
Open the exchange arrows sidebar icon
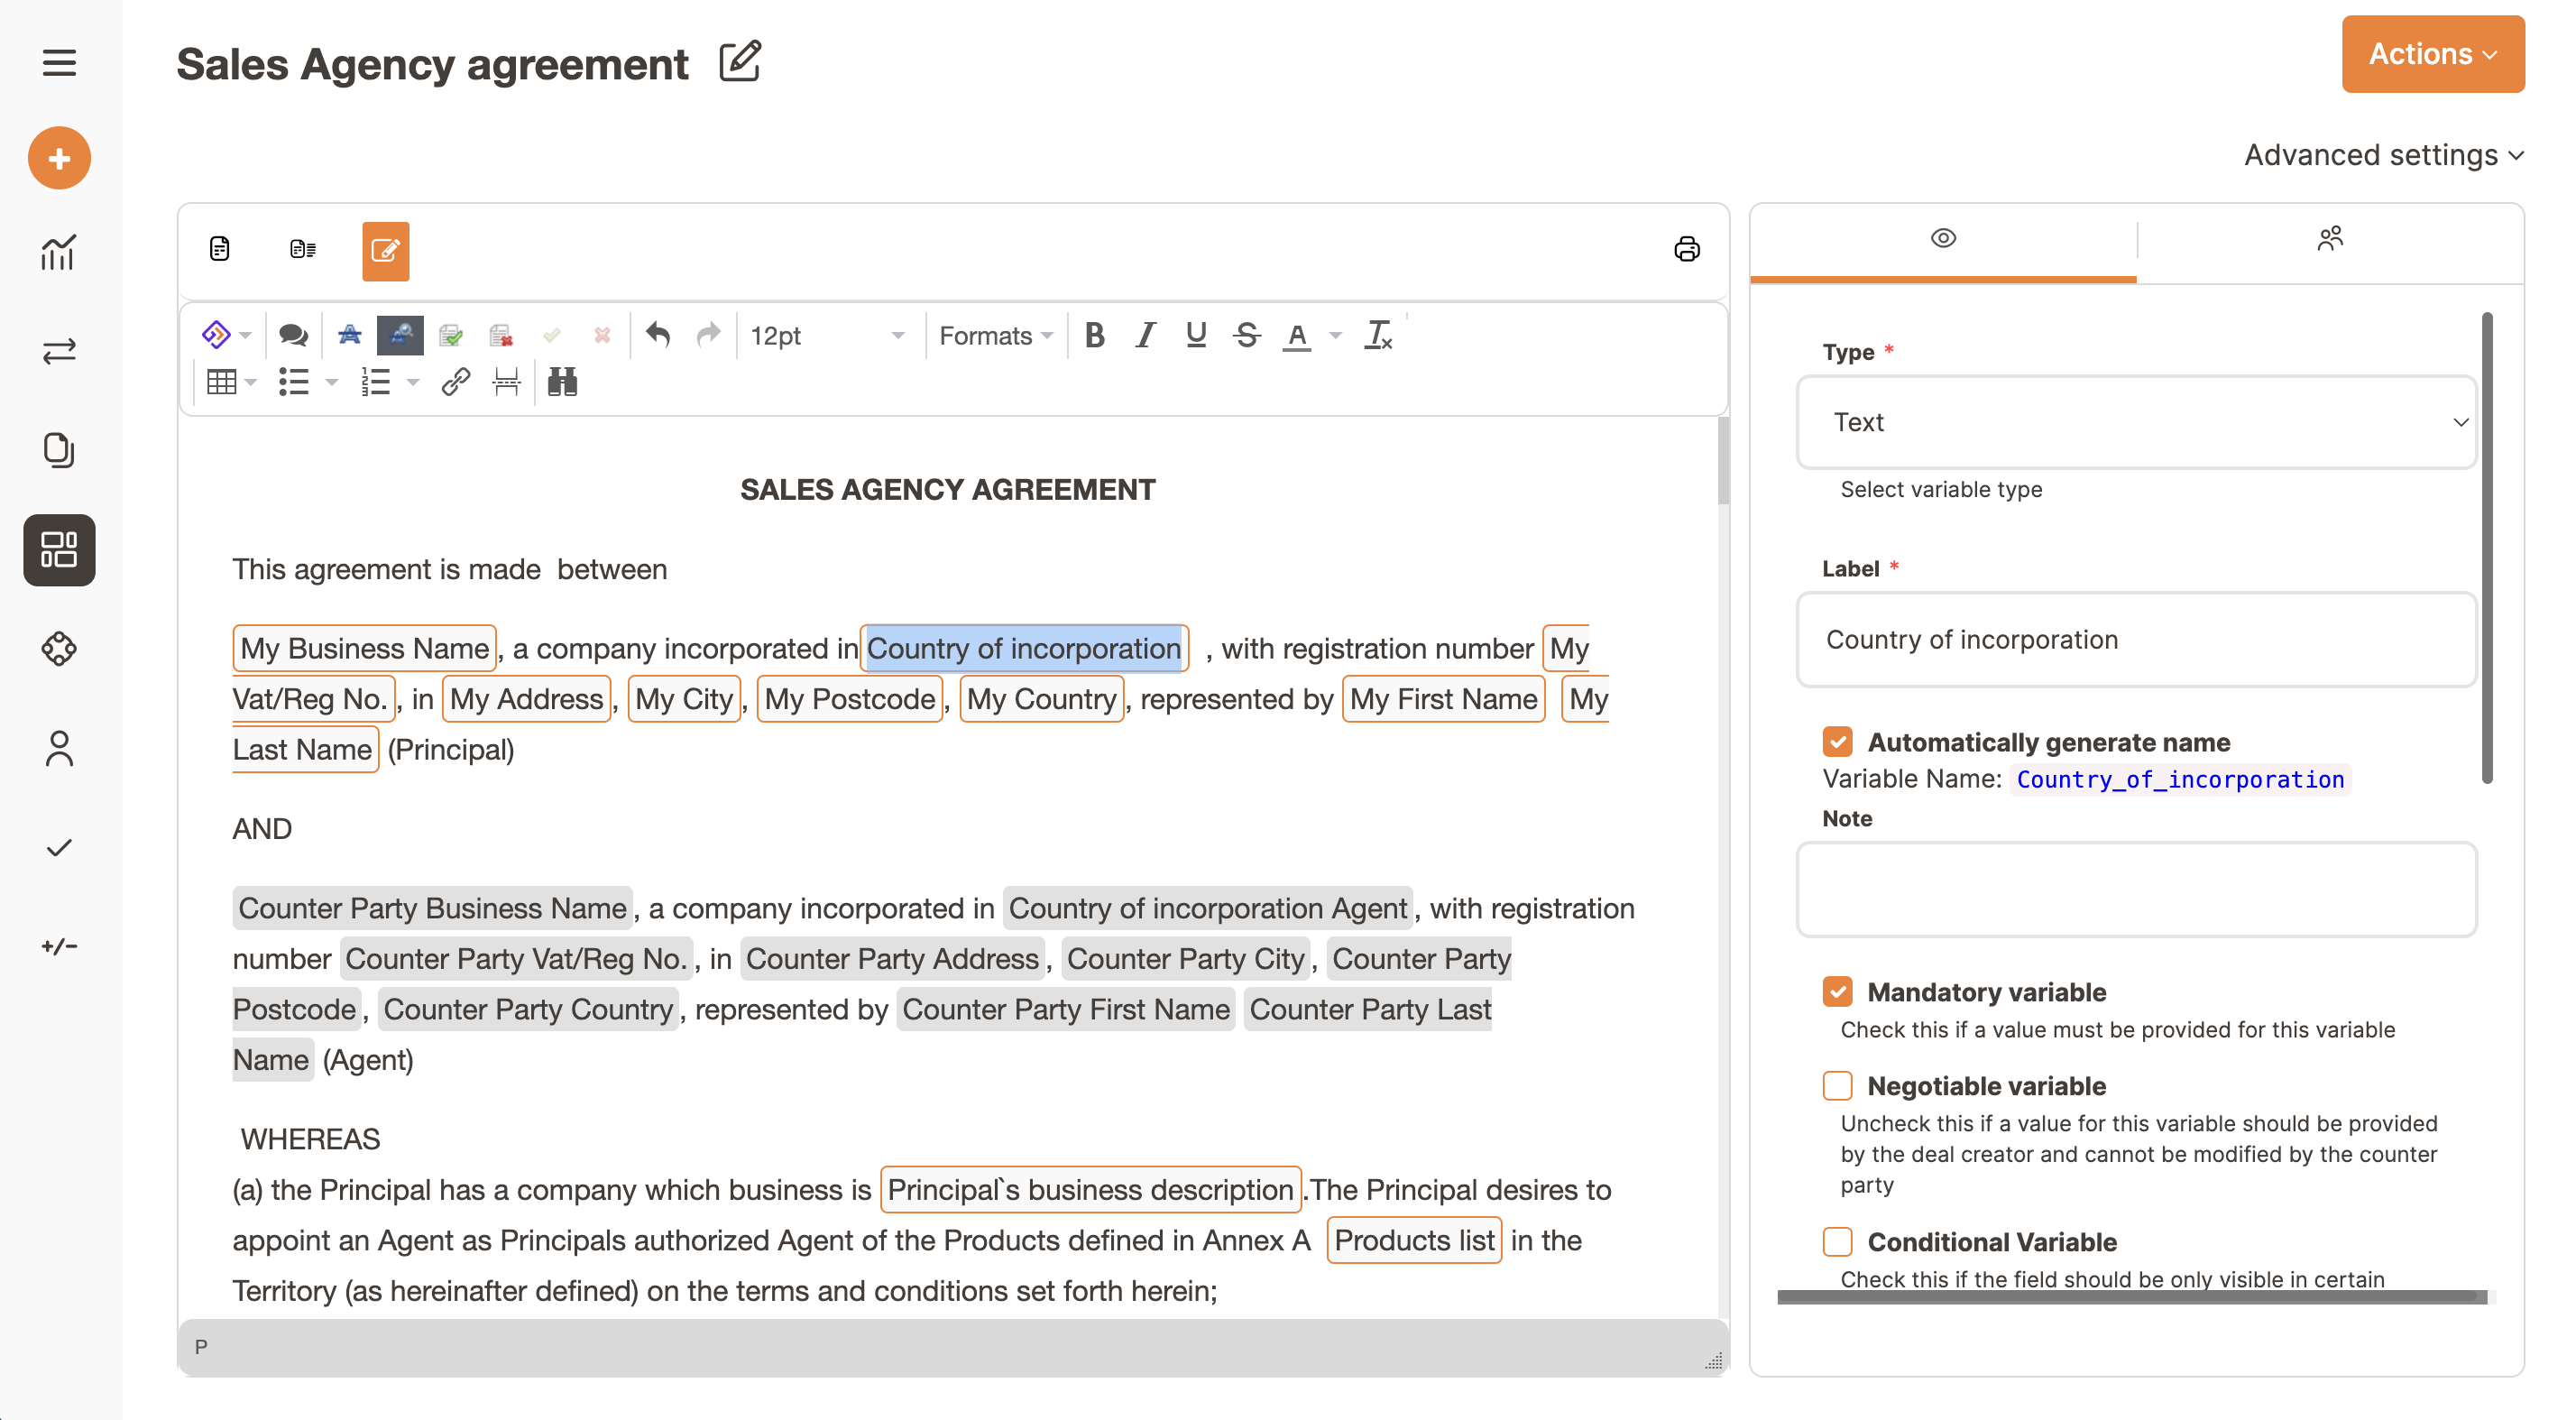(x=59, y=351)
